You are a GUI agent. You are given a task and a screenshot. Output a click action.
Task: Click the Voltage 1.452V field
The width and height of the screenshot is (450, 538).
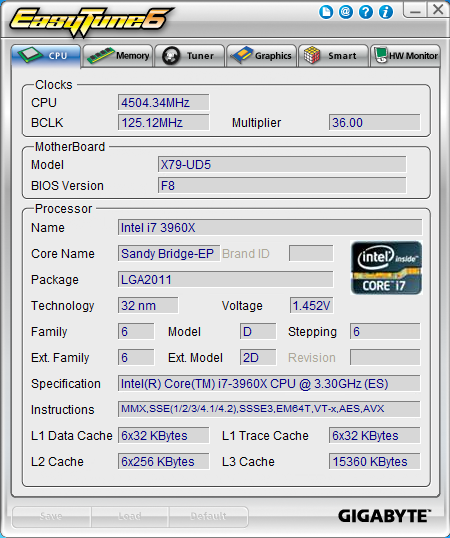[311, 305]
